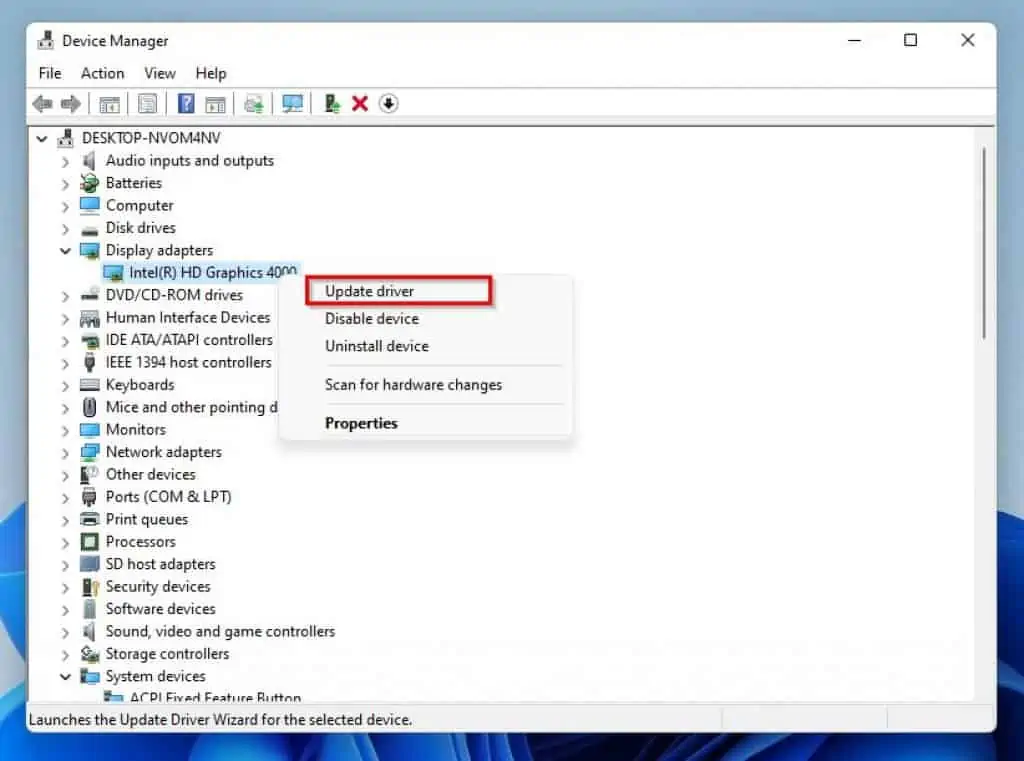Open Properties from the context menu

(361, 423)
